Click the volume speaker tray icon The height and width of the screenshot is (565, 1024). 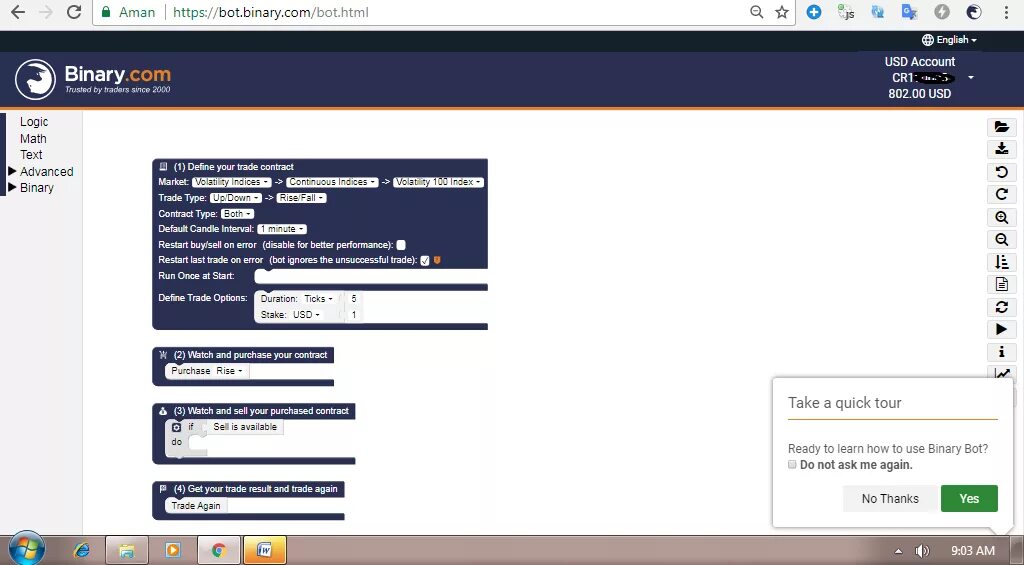[922, 551]
